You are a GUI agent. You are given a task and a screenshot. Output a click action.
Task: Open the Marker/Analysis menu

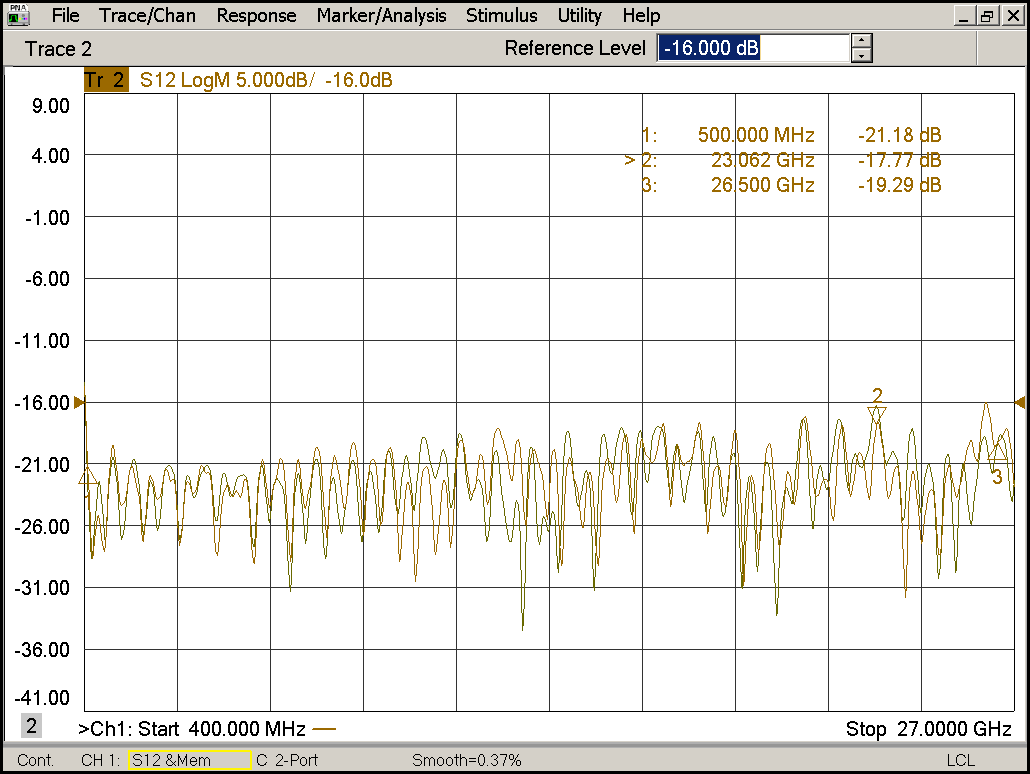coord(381,16)
